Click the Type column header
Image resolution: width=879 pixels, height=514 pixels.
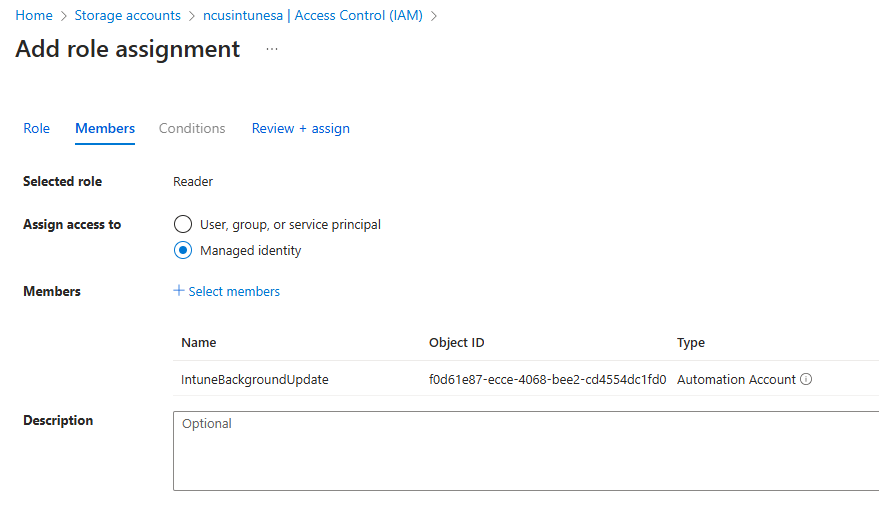690,342
